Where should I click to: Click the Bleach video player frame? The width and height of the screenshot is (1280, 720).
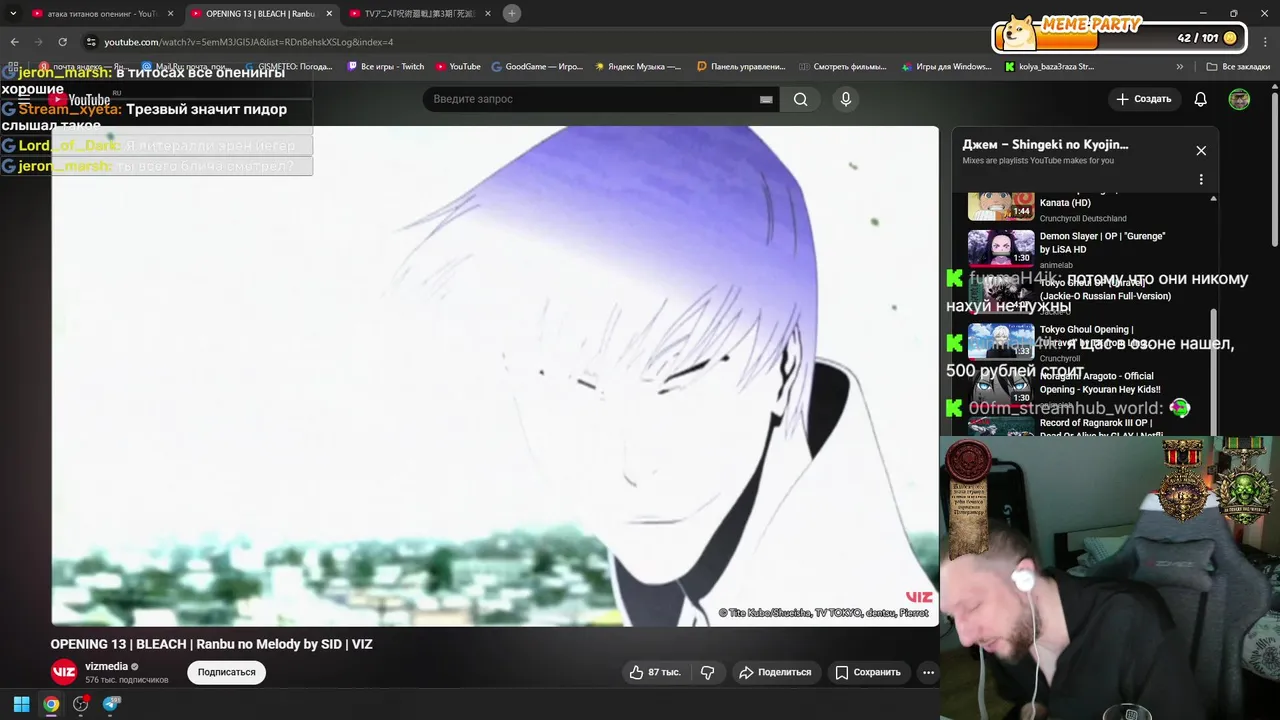point(495,376)
